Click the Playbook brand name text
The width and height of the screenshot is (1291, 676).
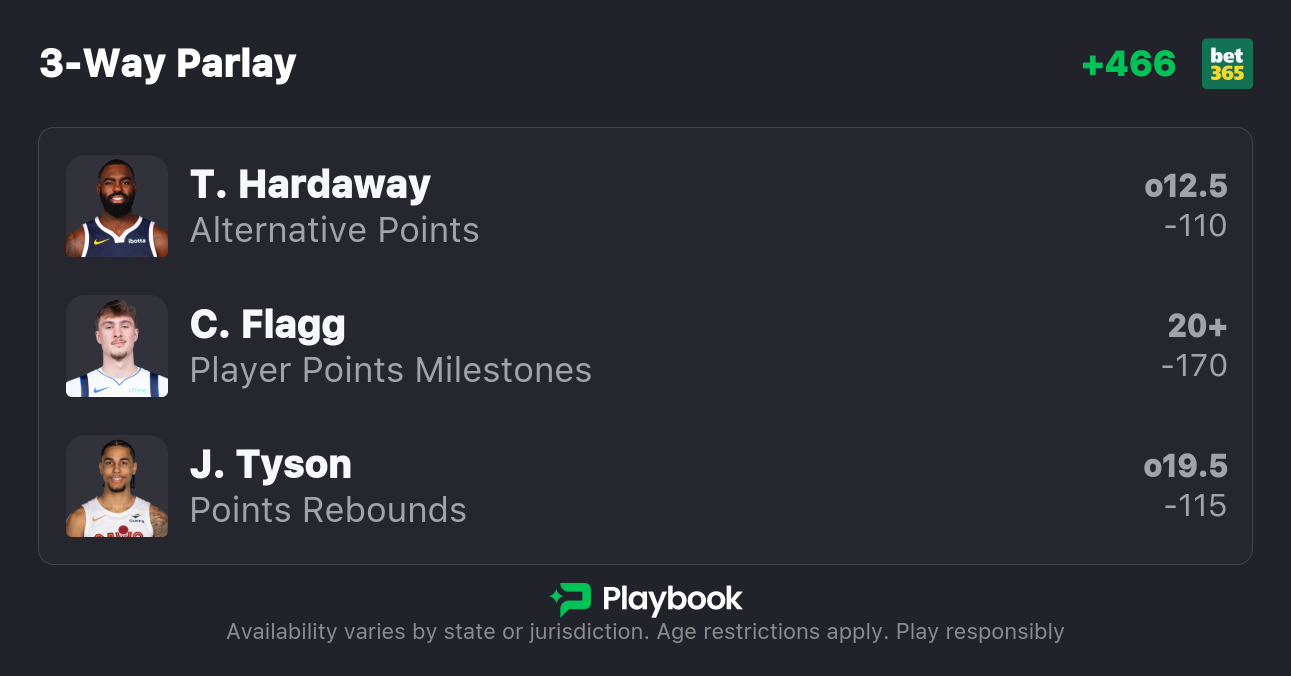click(x=672, y=599)
